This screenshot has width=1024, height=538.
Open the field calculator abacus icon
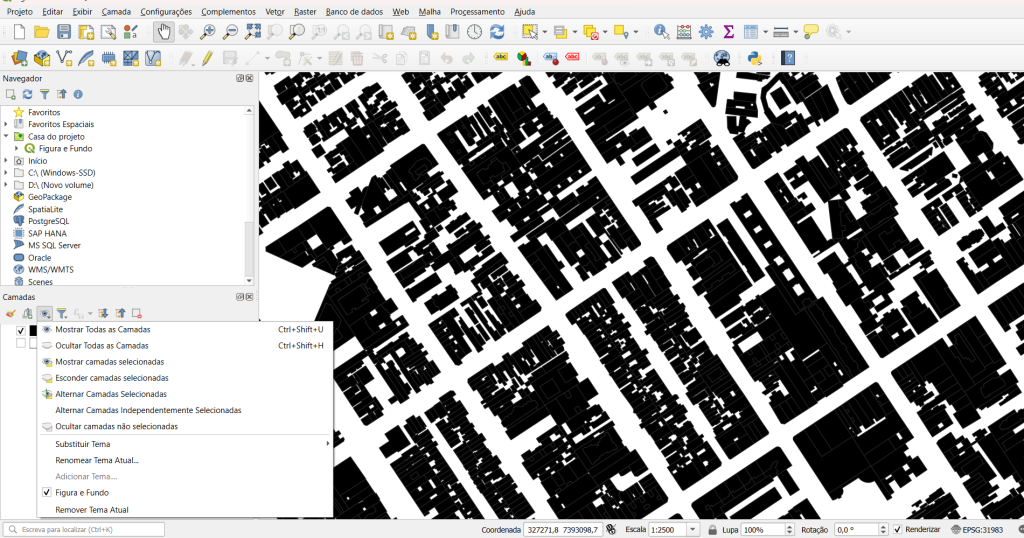[x=684, y=31]
